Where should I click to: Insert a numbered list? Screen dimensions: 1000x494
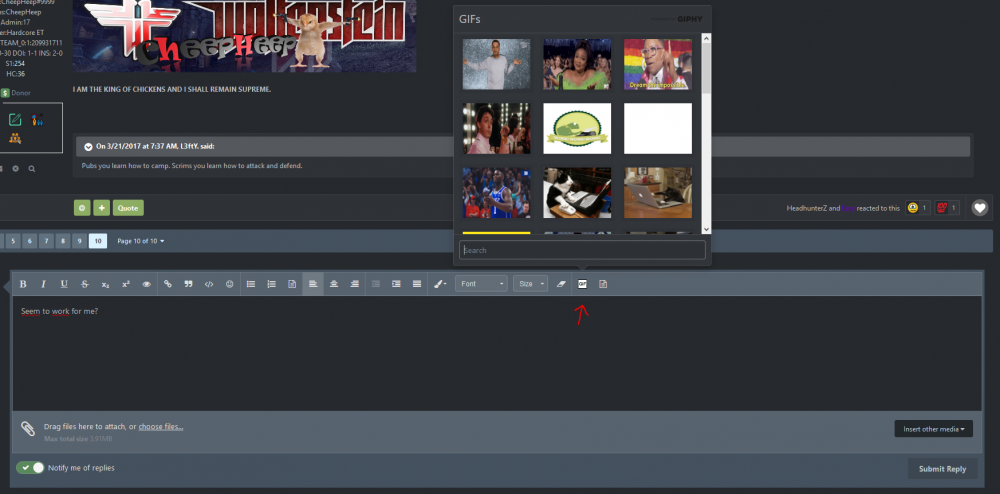[x=272, y=284]
